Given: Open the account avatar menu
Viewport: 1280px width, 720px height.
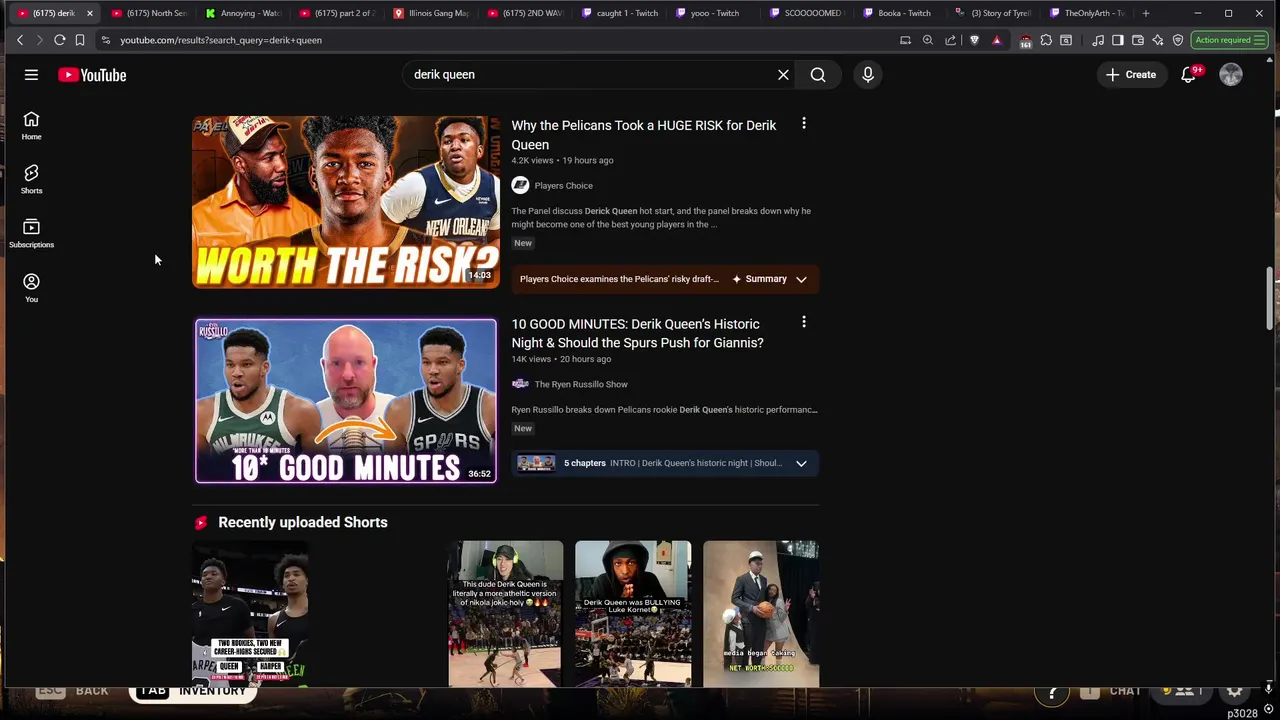Looking at the screenshot, I should (x=1231, y=75).
